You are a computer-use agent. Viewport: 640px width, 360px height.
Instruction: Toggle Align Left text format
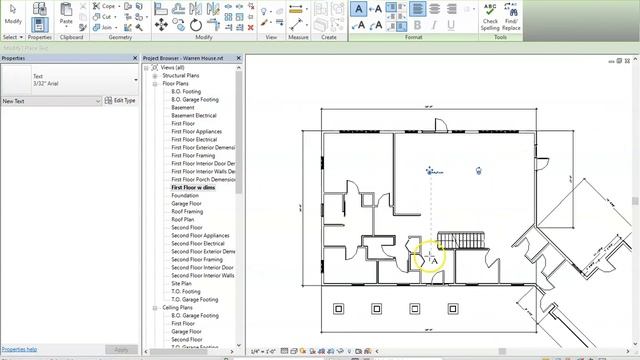[x=417, y=9]
